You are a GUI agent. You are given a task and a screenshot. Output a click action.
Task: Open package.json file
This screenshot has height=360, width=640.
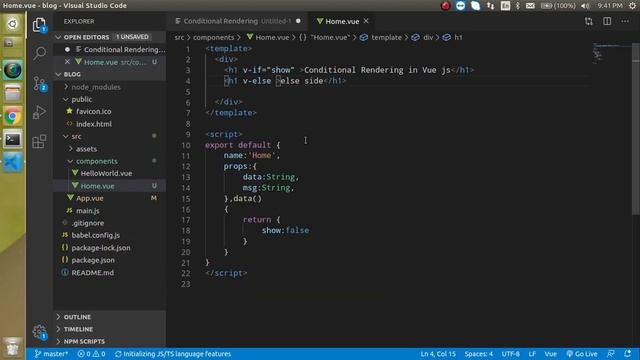click(x=109, y=260)
